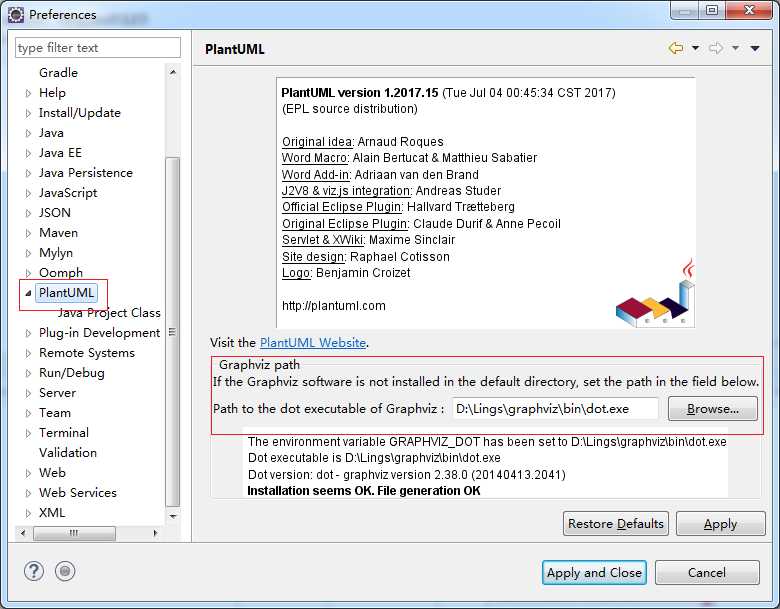This screenshot has width=780, height=609.
Task: Expand the Install/Update tree node
Action: (x=28, y=113)
